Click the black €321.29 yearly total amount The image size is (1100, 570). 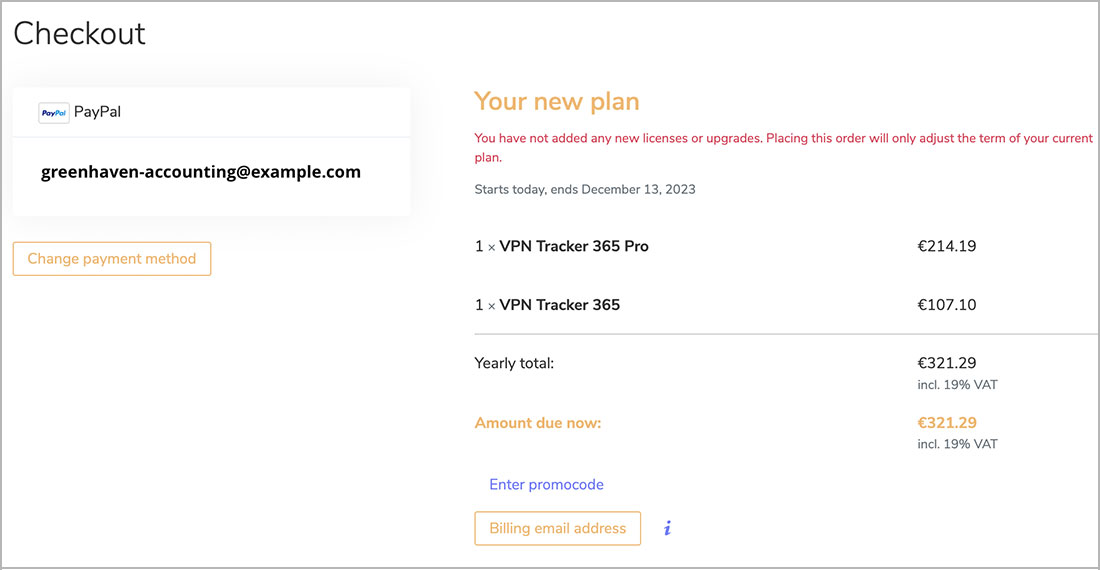tap(946, 363)
